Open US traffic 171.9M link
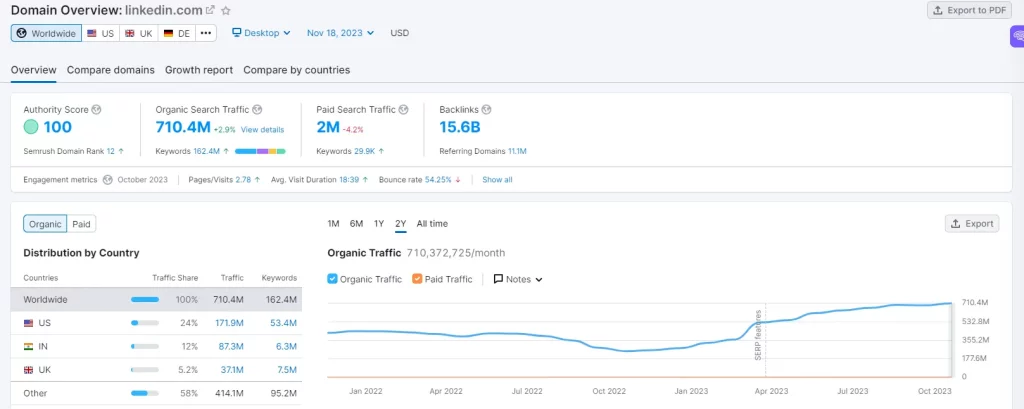Image resolution: width=1024 pixels, height=409 pixels. [x=229, y=323]
